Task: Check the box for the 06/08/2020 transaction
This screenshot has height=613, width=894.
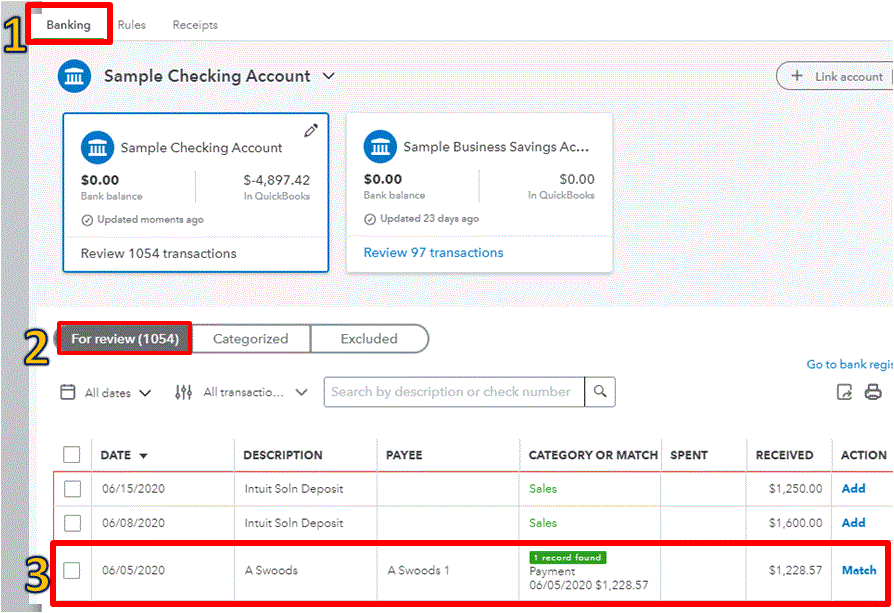Action: click(72, 523)
